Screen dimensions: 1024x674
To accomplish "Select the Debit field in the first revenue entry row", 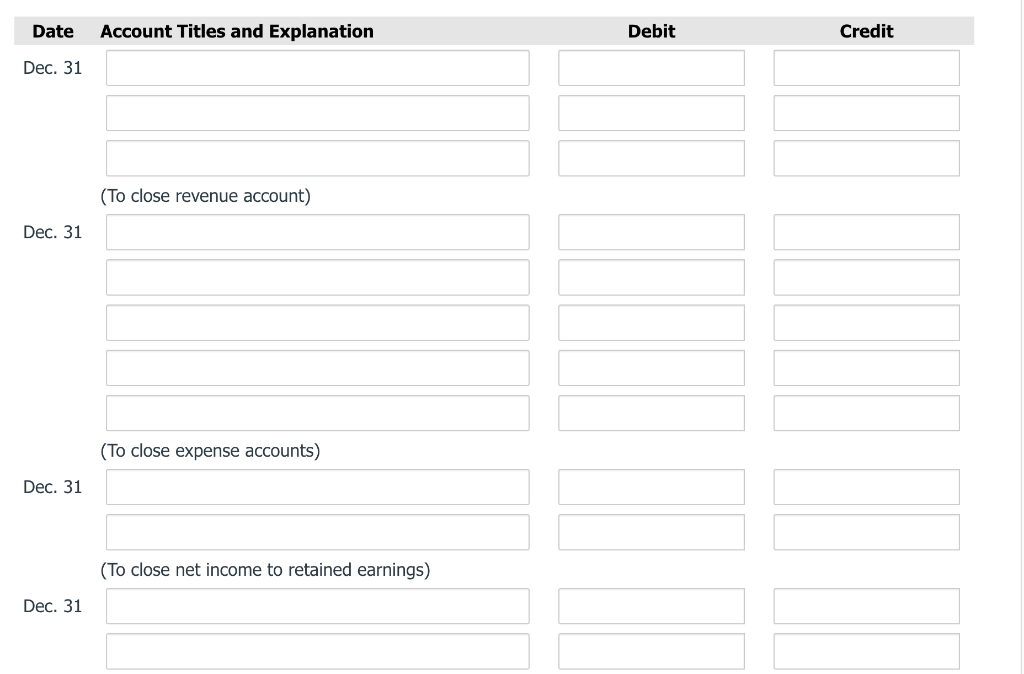I will coord(651,67).
